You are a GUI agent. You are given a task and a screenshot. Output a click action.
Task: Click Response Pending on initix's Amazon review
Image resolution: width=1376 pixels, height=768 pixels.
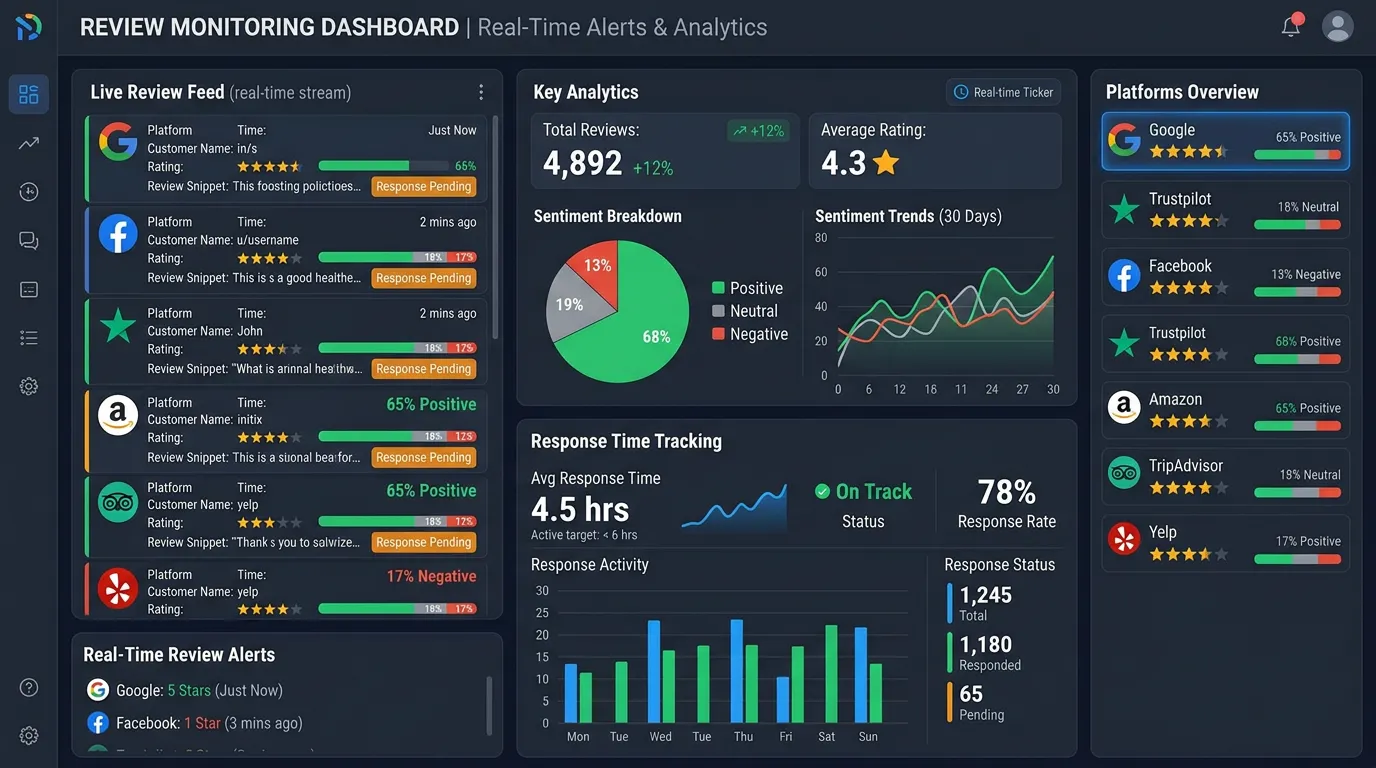[x=424, y=457]
